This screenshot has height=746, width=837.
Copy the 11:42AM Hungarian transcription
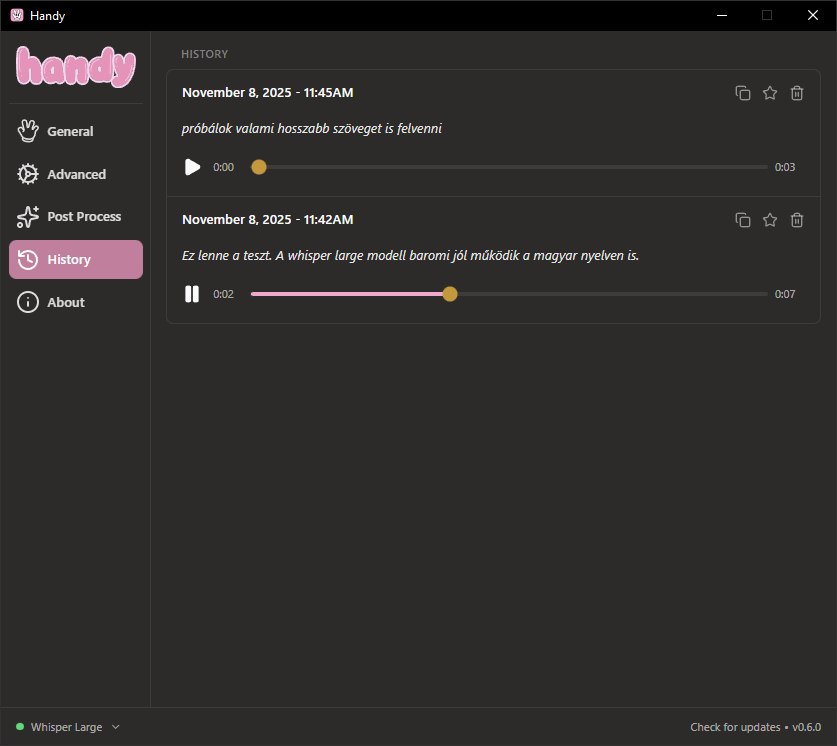coord(743,219)
